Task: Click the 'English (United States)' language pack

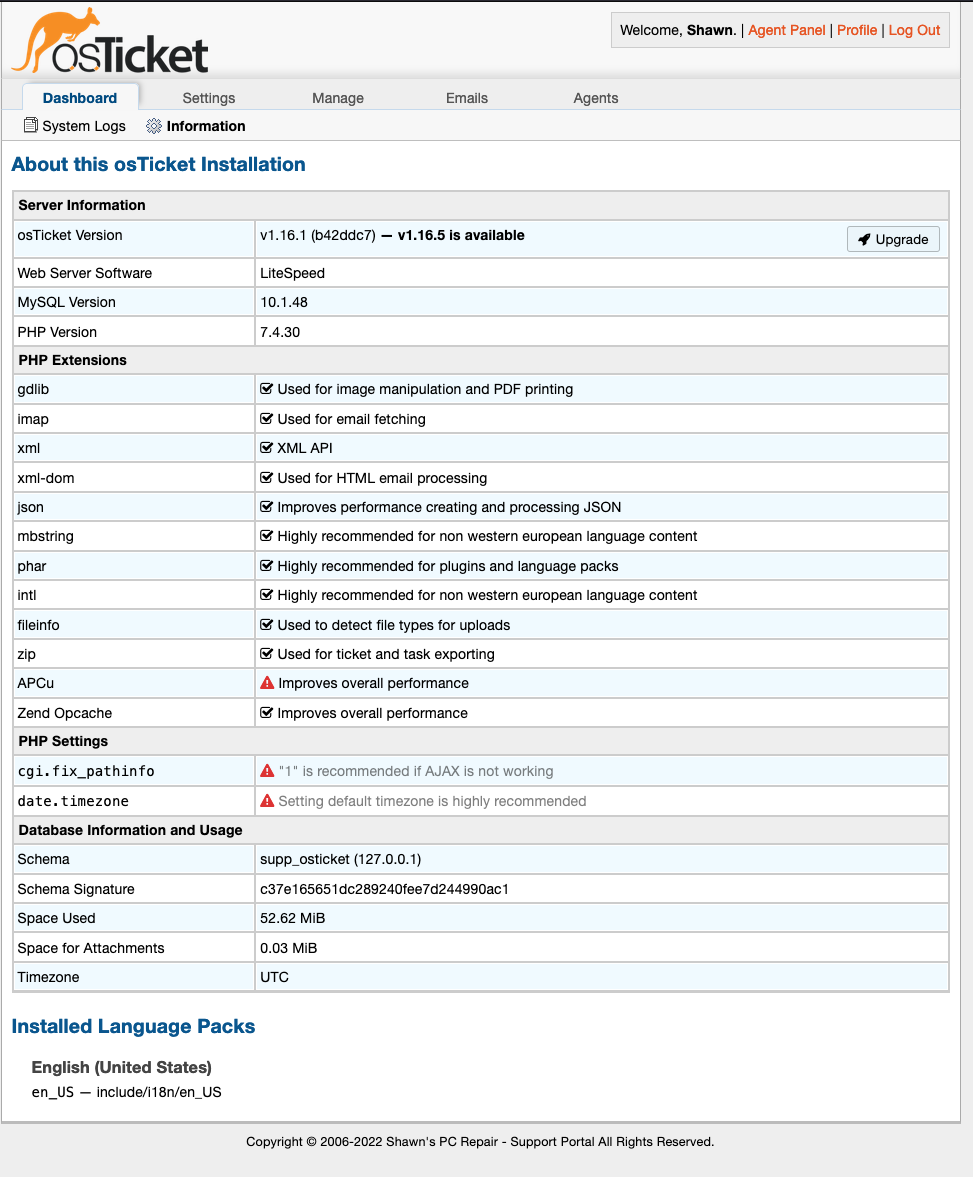Action: pos(122,1067)
